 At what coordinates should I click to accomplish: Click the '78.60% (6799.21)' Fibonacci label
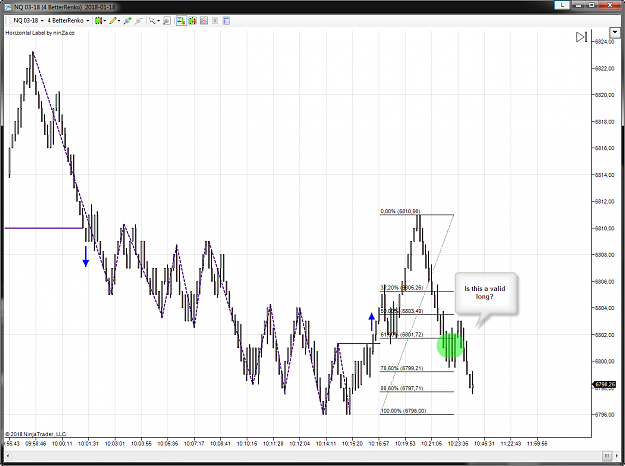point(402,368)
